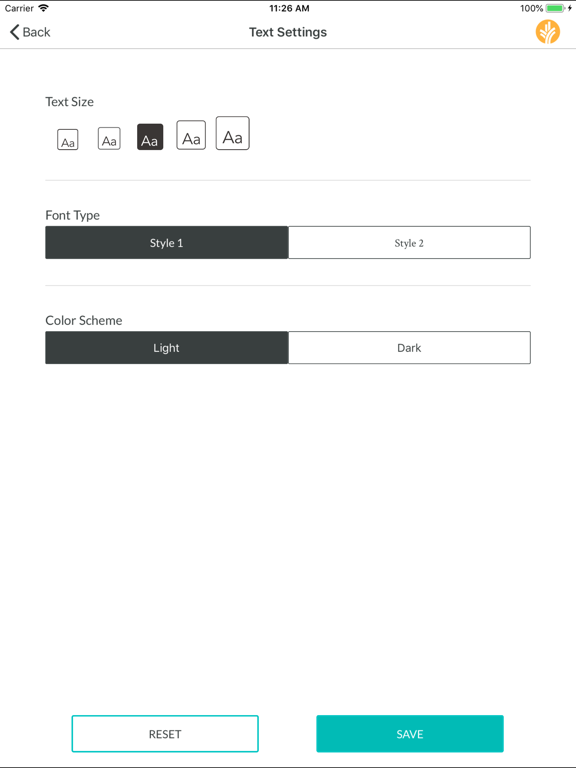Tap the orange wheat logo icon
Image resolution: width=576 pixels, height=768 pixels.
click(x=548, y=32)
